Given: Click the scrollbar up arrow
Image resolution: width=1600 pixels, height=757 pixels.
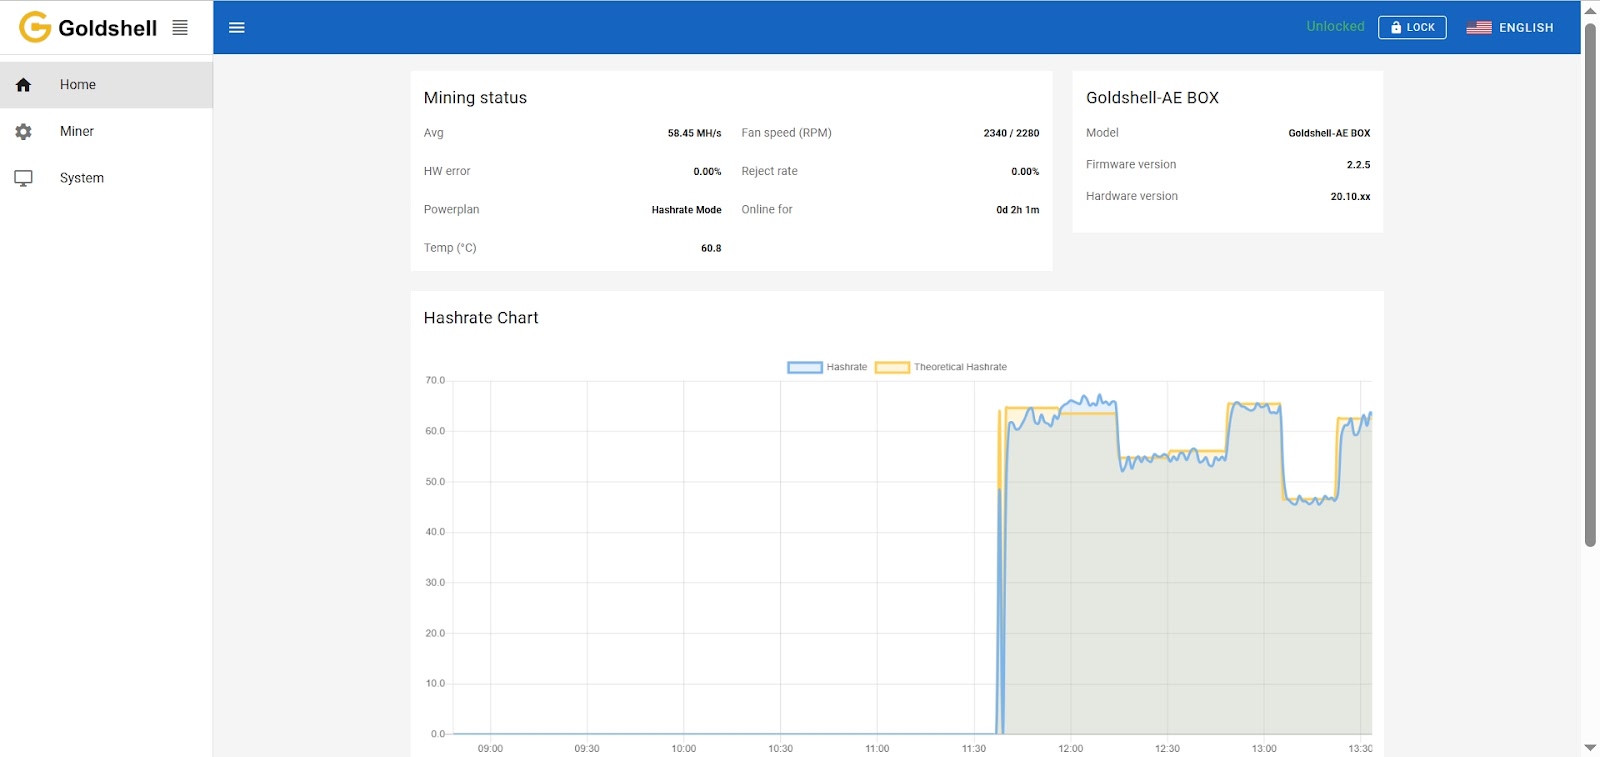Looking at the screenshot, I should [x=1590, y=10].
